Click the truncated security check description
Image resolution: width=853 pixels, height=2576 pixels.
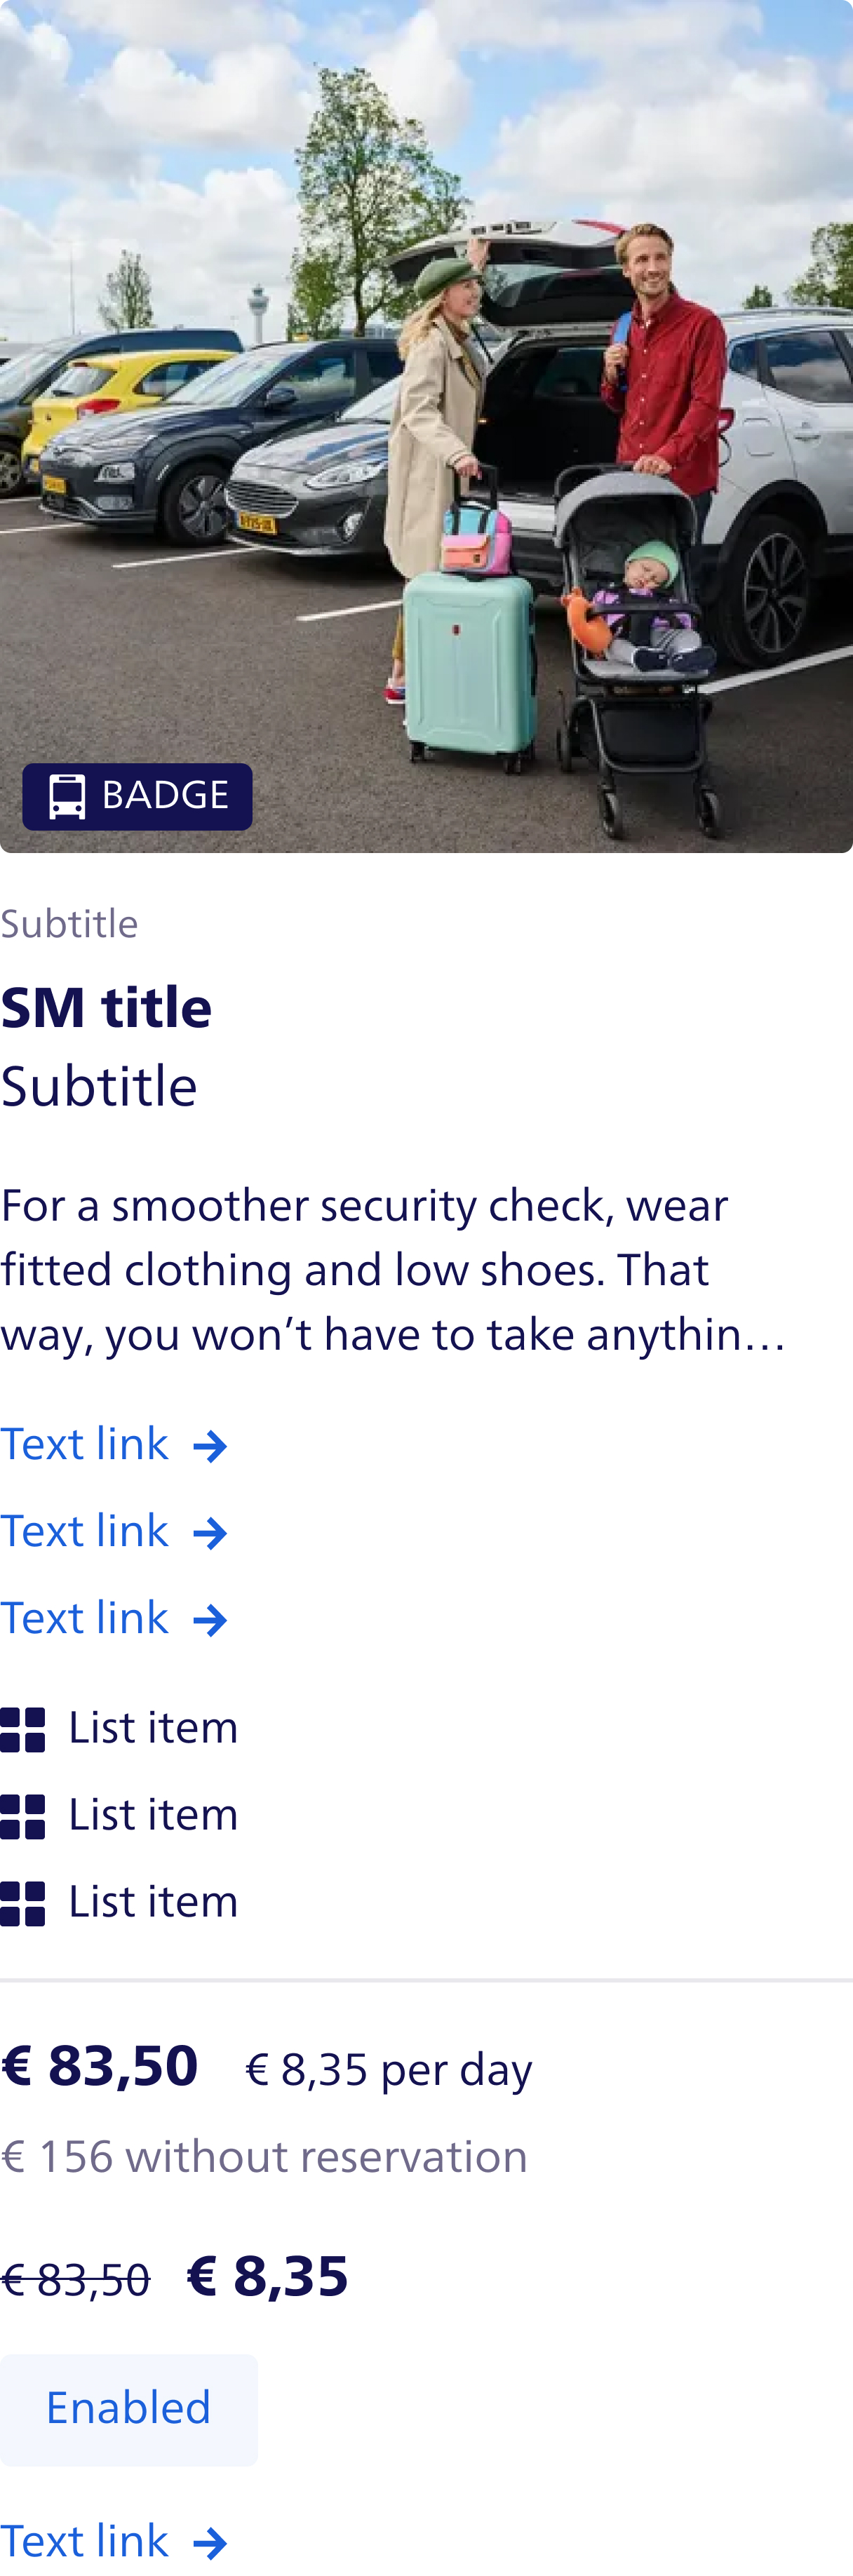(394, 1270)
